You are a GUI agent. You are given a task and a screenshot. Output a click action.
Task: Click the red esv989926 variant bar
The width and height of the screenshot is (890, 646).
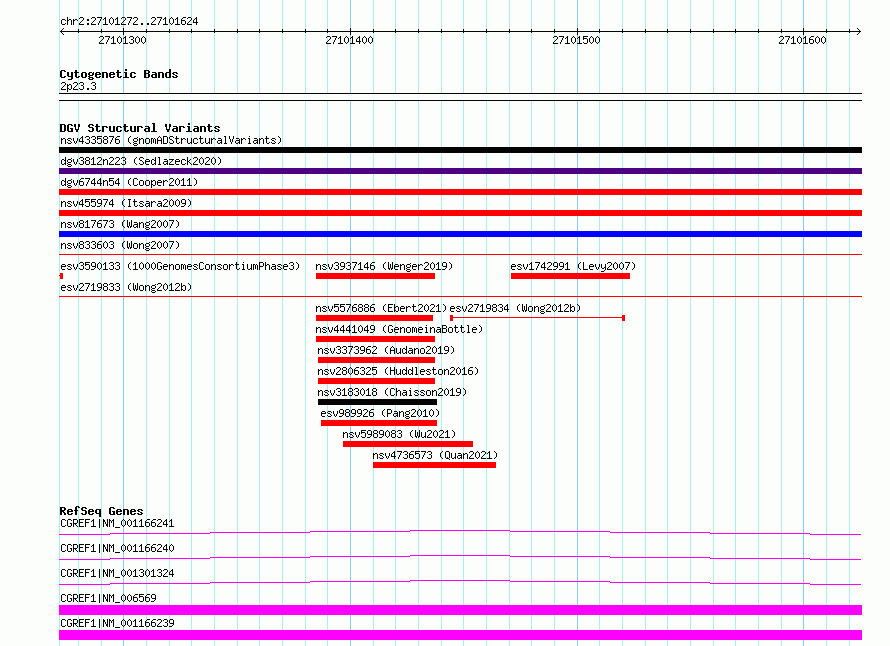tap(379, 423)
